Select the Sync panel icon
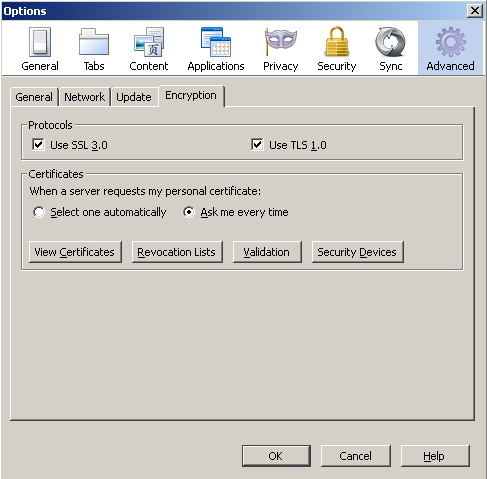This screenshot has width=487, height=479. (390, 42)
